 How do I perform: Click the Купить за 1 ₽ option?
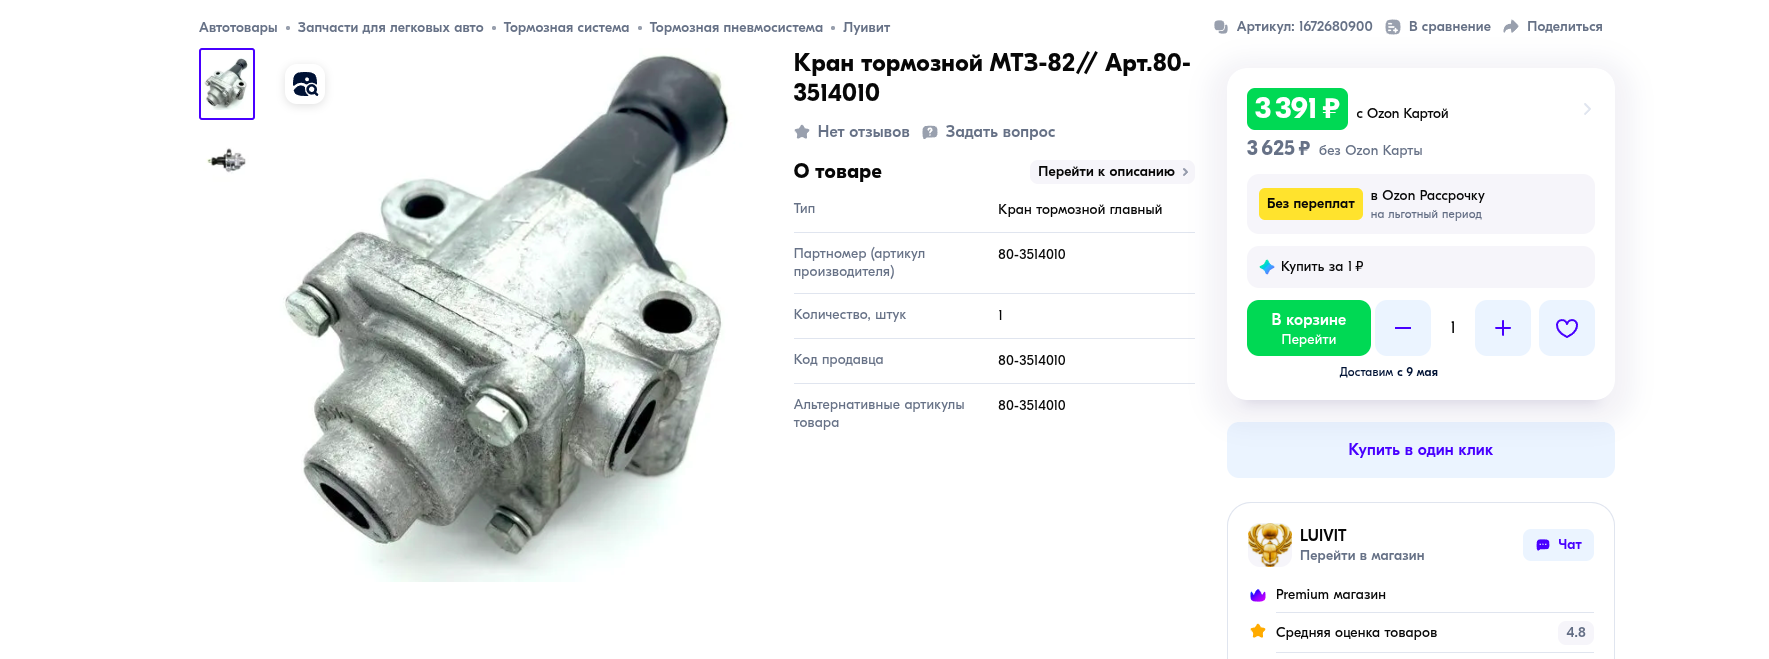click(x=1420, y=267)
